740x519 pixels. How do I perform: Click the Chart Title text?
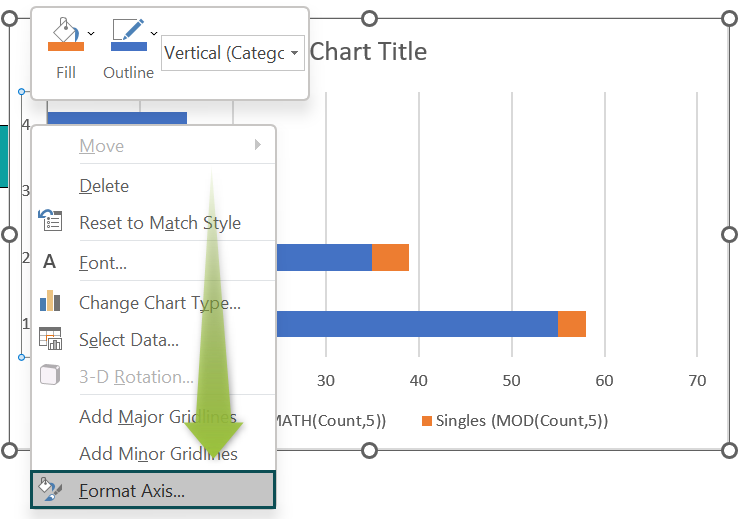pos(368,52)
